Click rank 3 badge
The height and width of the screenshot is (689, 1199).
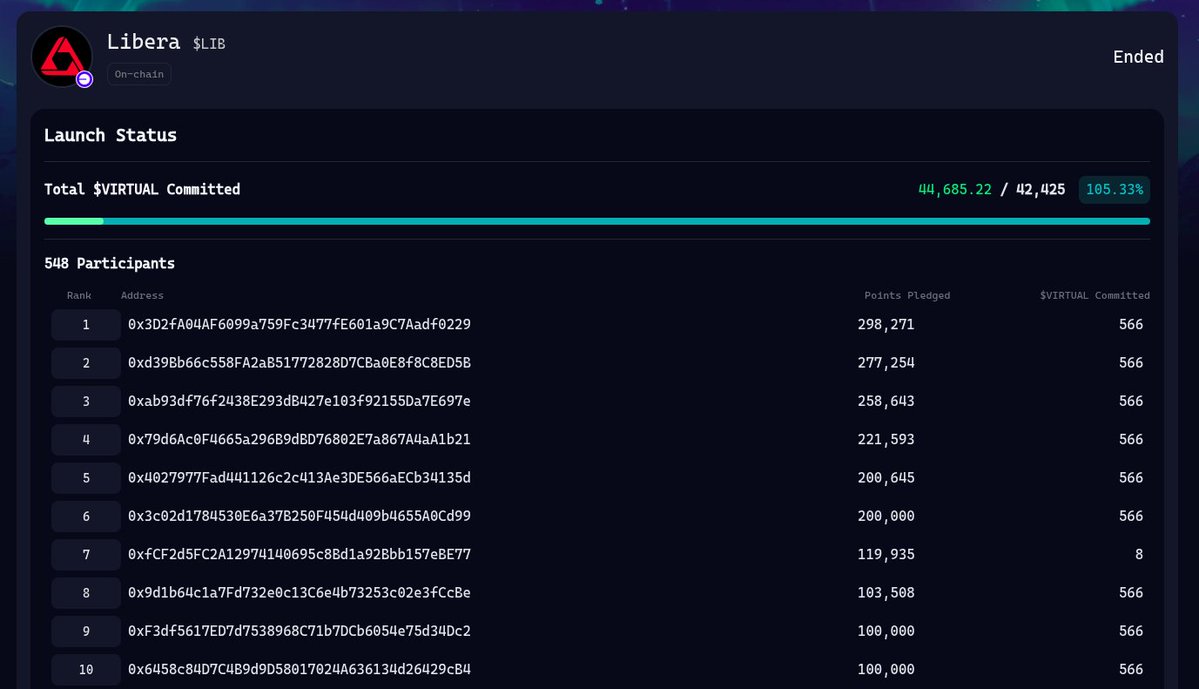pos(86,401)
